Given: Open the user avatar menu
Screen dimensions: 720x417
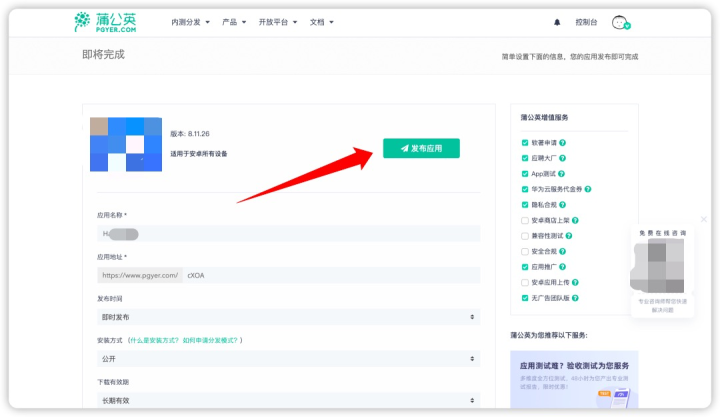Looking at the screenshot, I should [x=621, y=22].
